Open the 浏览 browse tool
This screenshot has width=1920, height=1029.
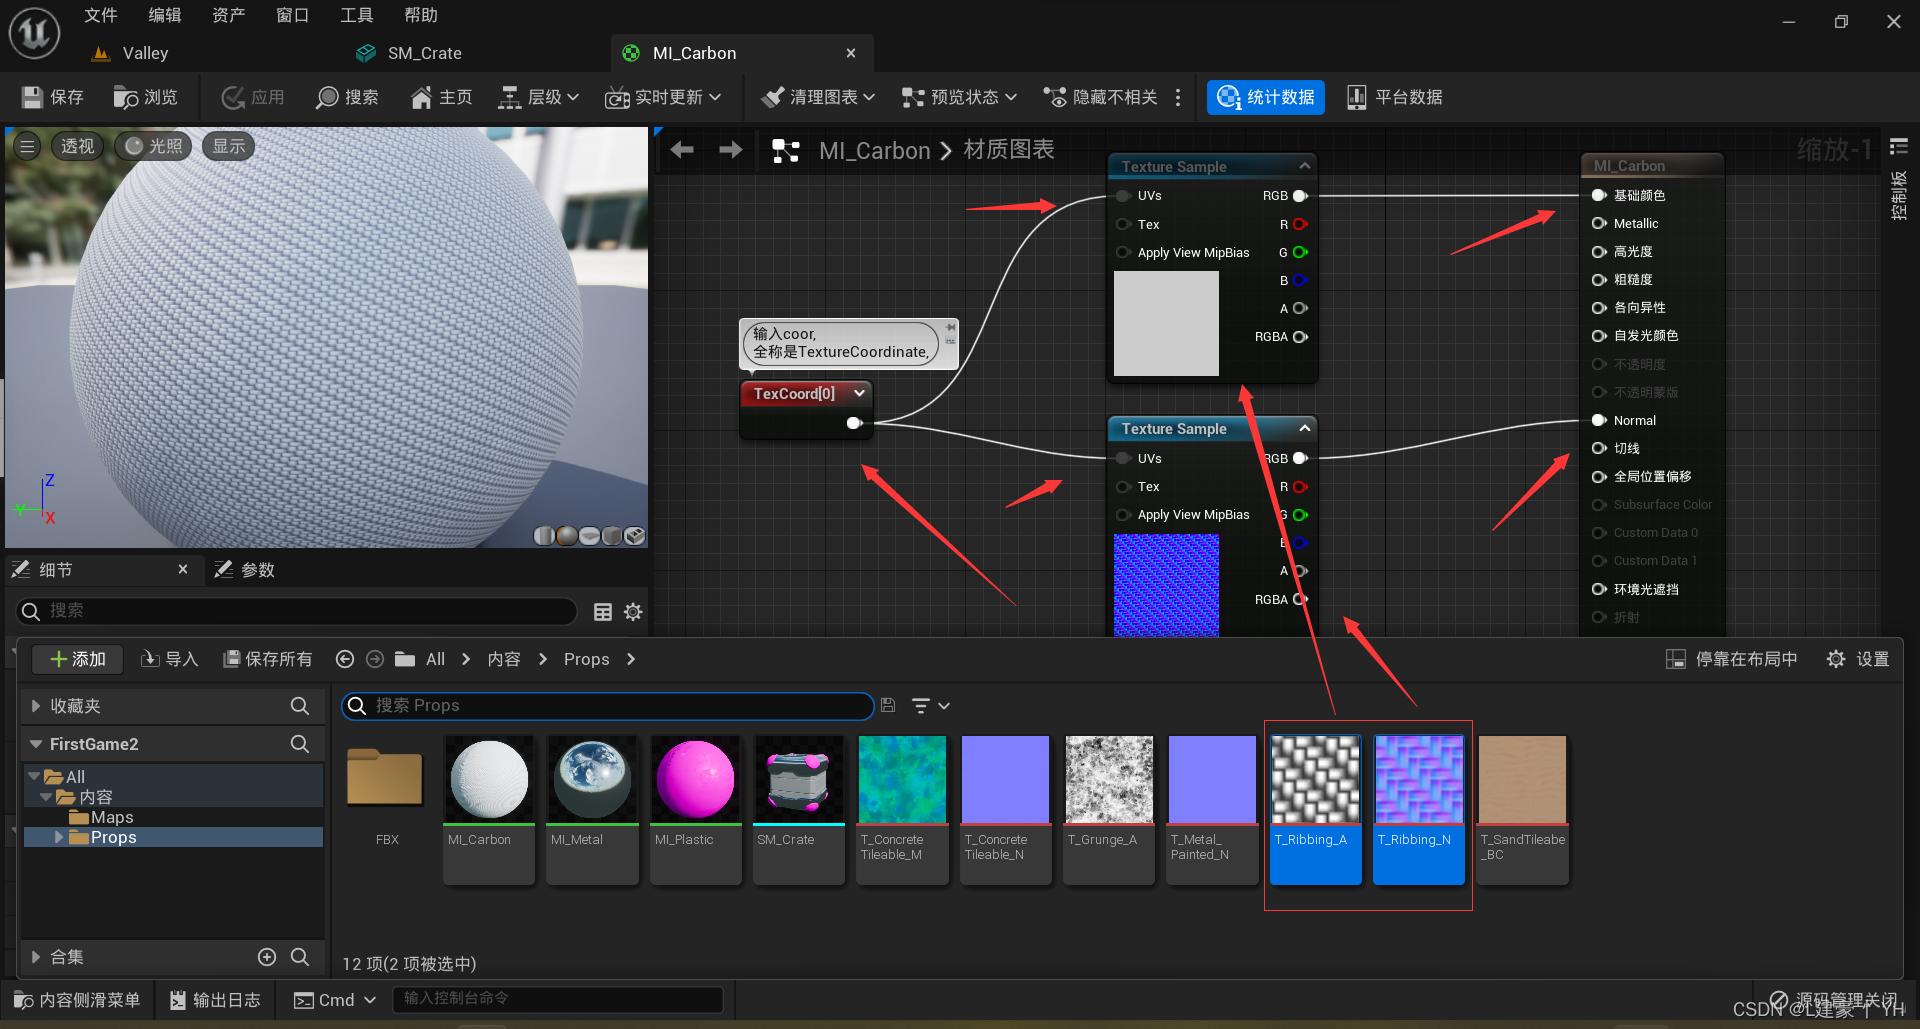coord(145,97)
